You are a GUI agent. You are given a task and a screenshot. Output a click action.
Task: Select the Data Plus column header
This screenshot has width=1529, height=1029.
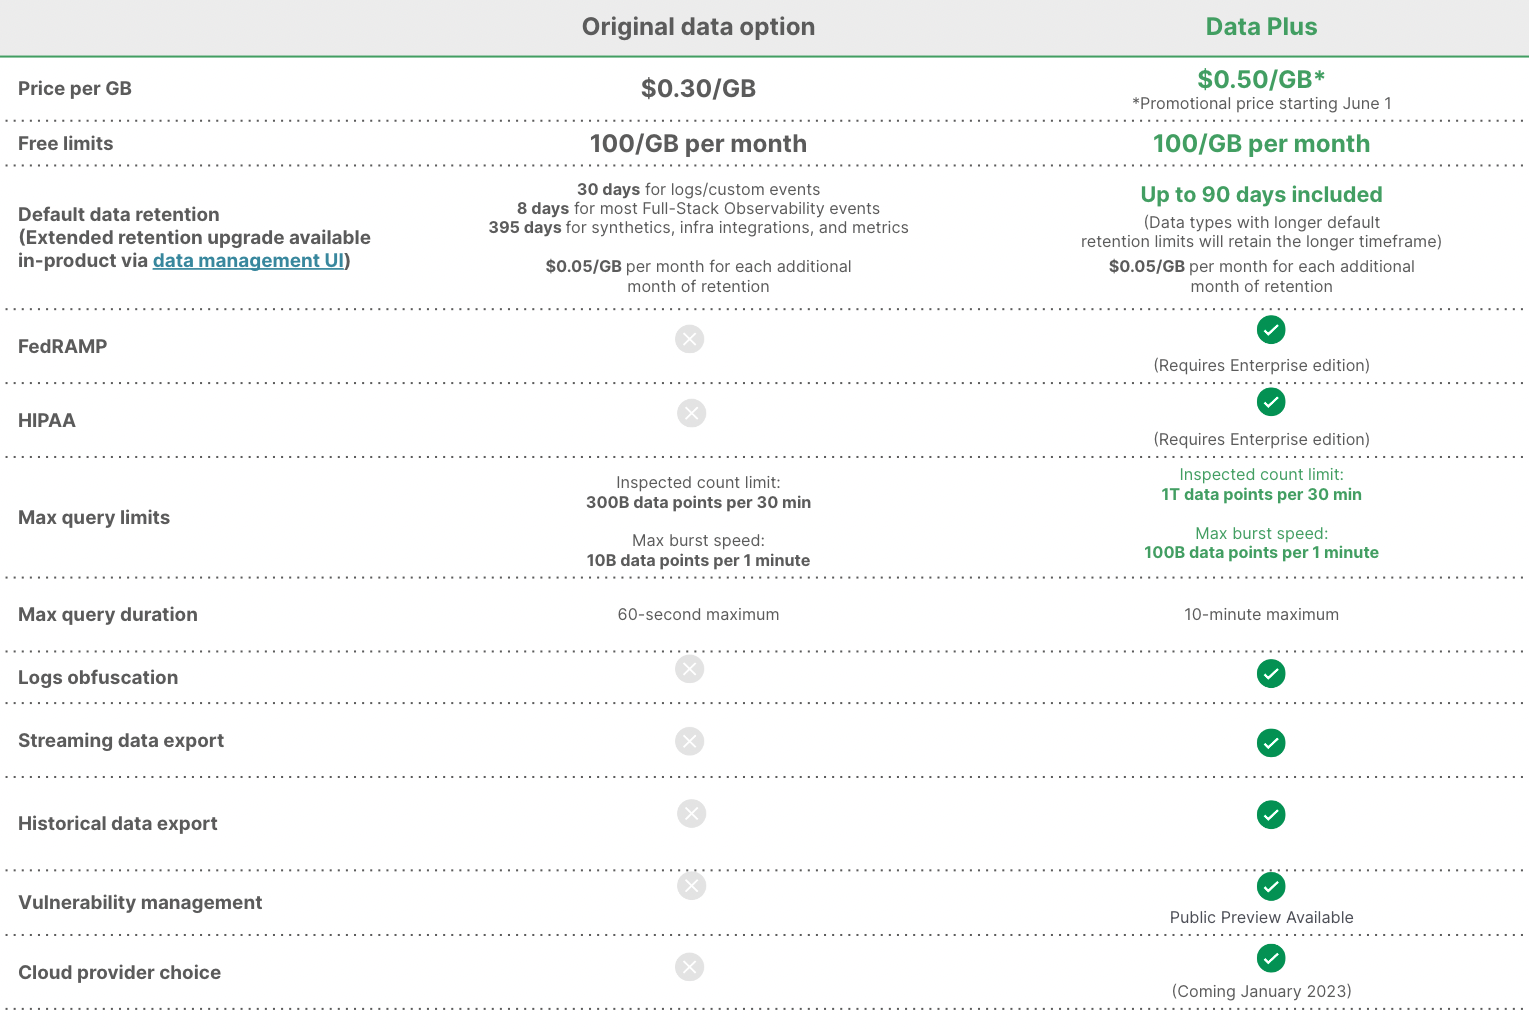tap(1261, 26)
